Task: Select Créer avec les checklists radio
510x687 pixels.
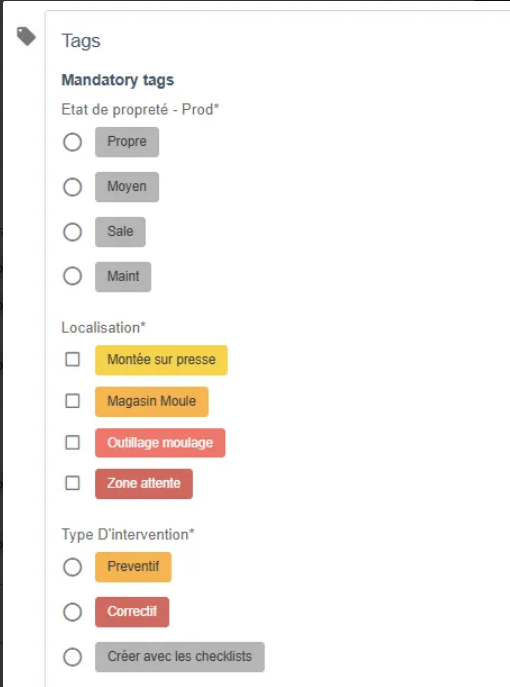Action: (72, 657)
